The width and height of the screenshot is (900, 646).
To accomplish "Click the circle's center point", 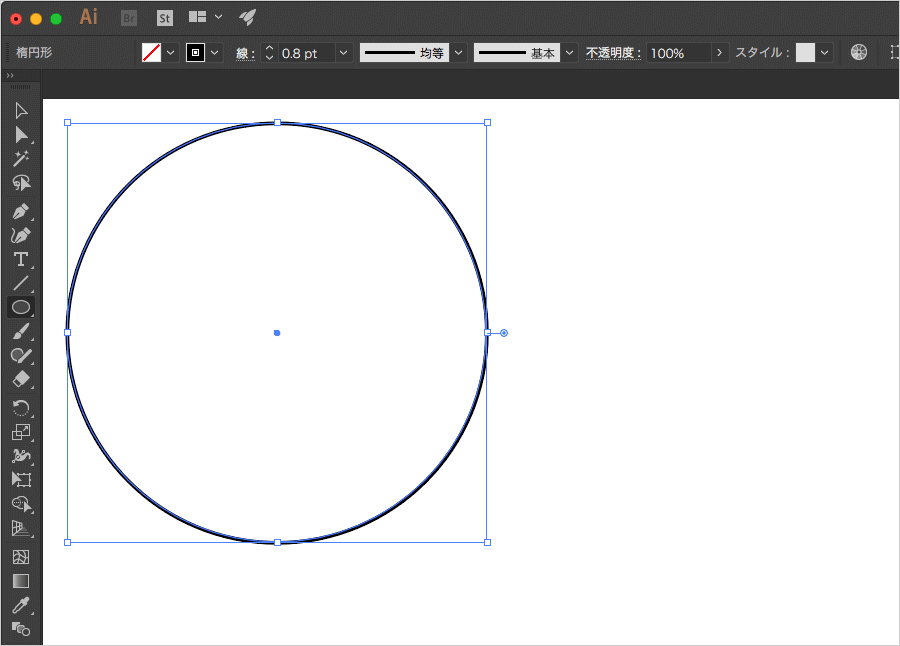I will coord(277,332).
